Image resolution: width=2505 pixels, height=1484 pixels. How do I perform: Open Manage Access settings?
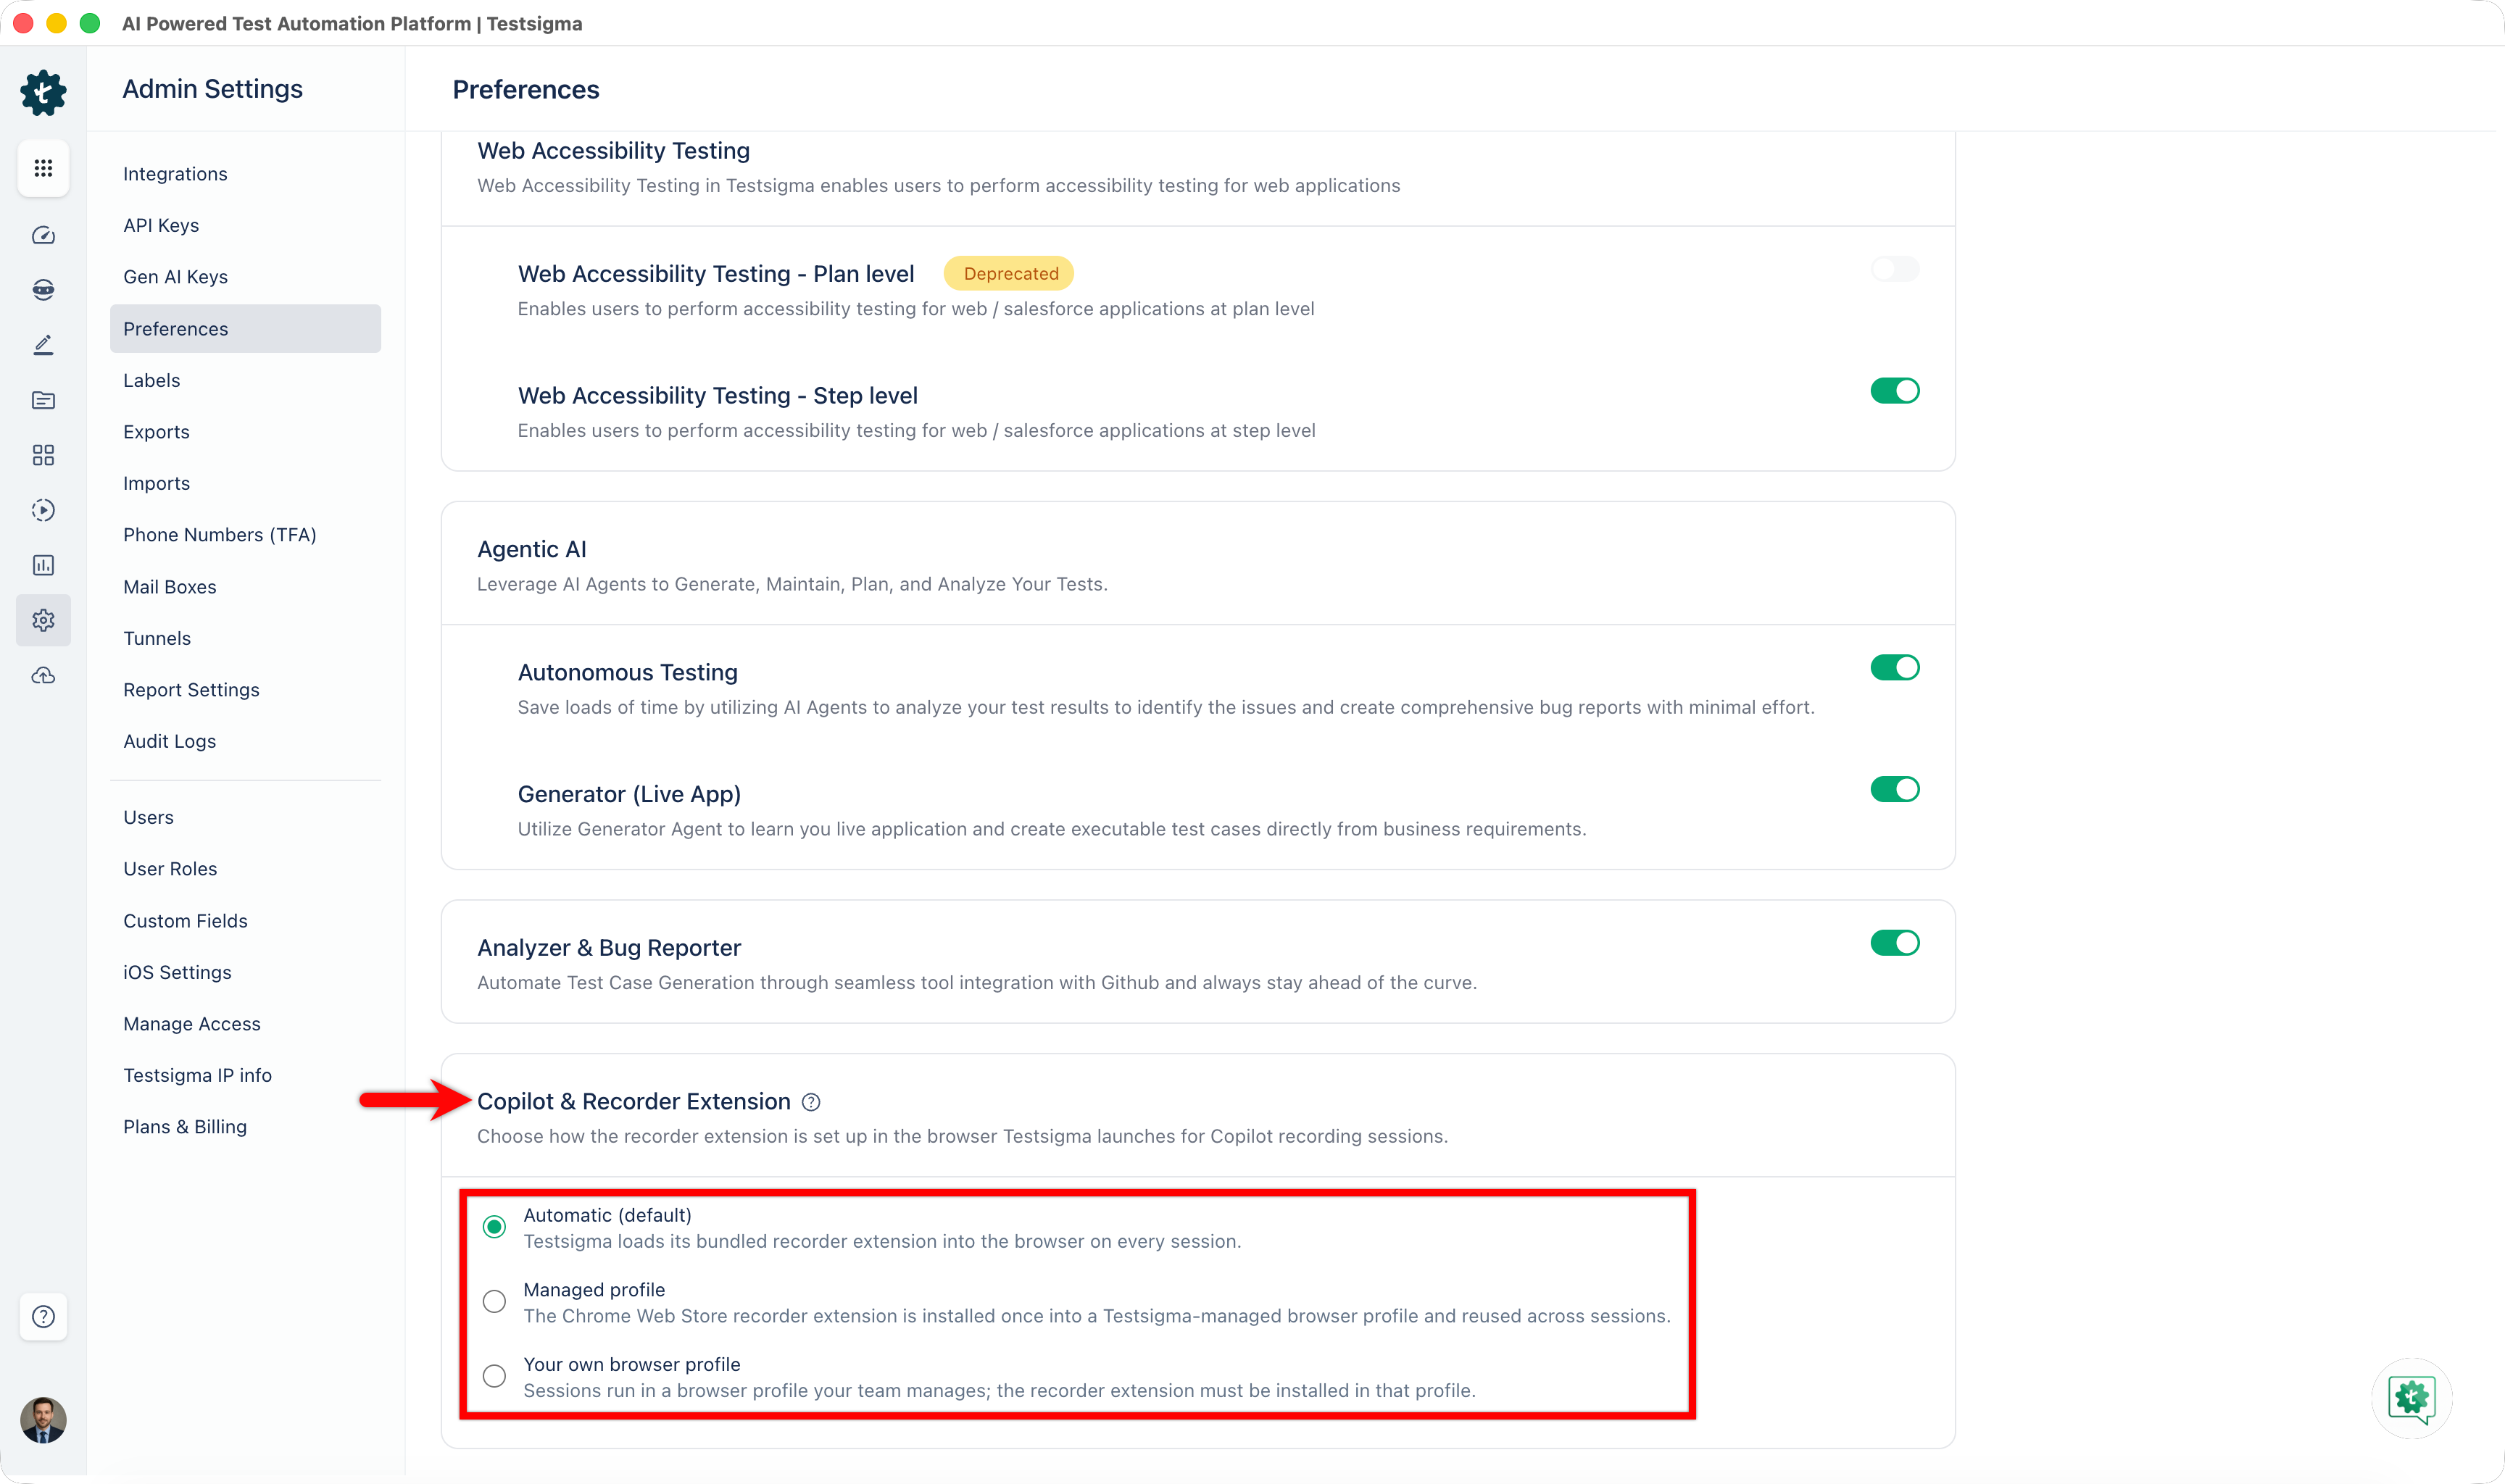pyautogui.click(x=192, y=1024)
